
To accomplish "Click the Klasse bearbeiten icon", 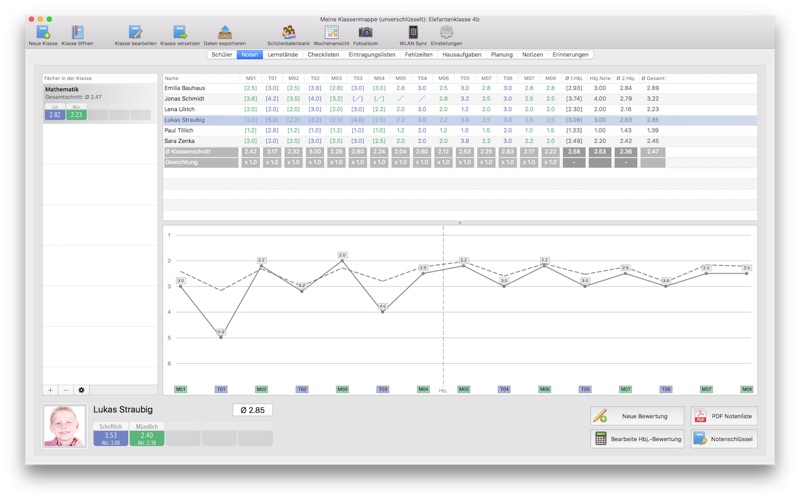I will [135, 33].
